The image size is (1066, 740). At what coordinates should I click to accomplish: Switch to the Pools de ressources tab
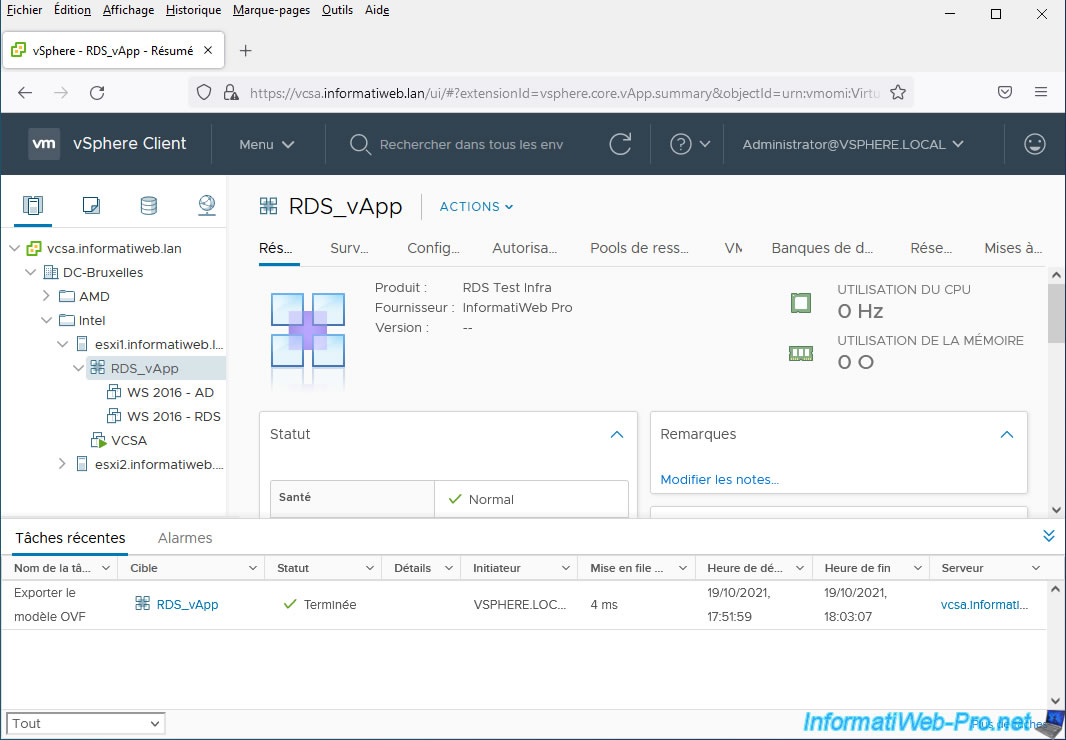(x=640, y=248)
